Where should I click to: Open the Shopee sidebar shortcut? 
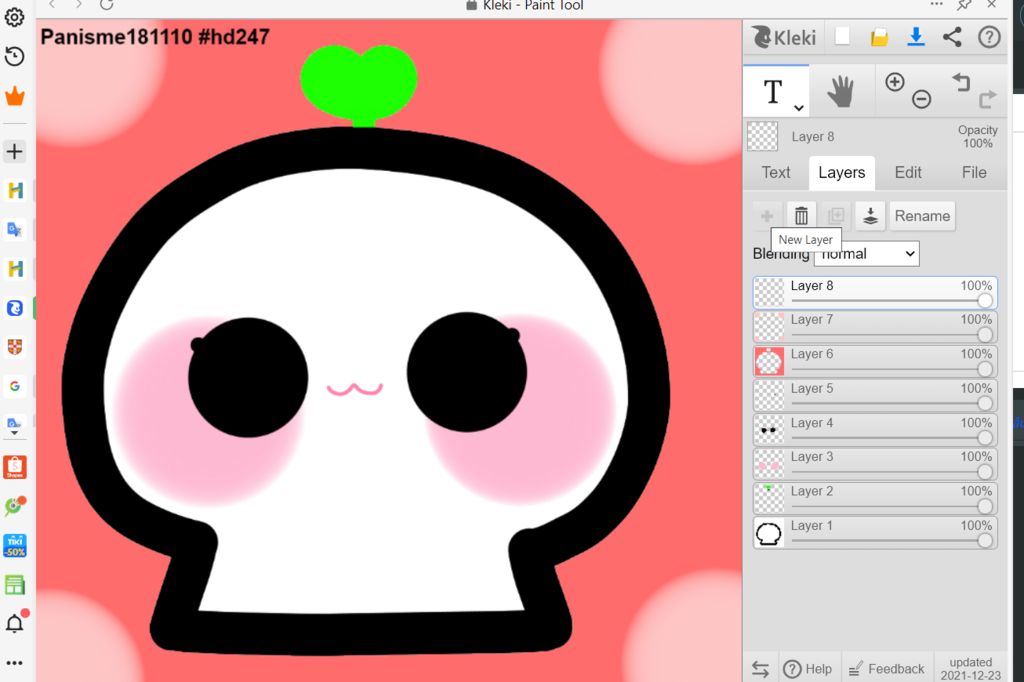point(14,467)
